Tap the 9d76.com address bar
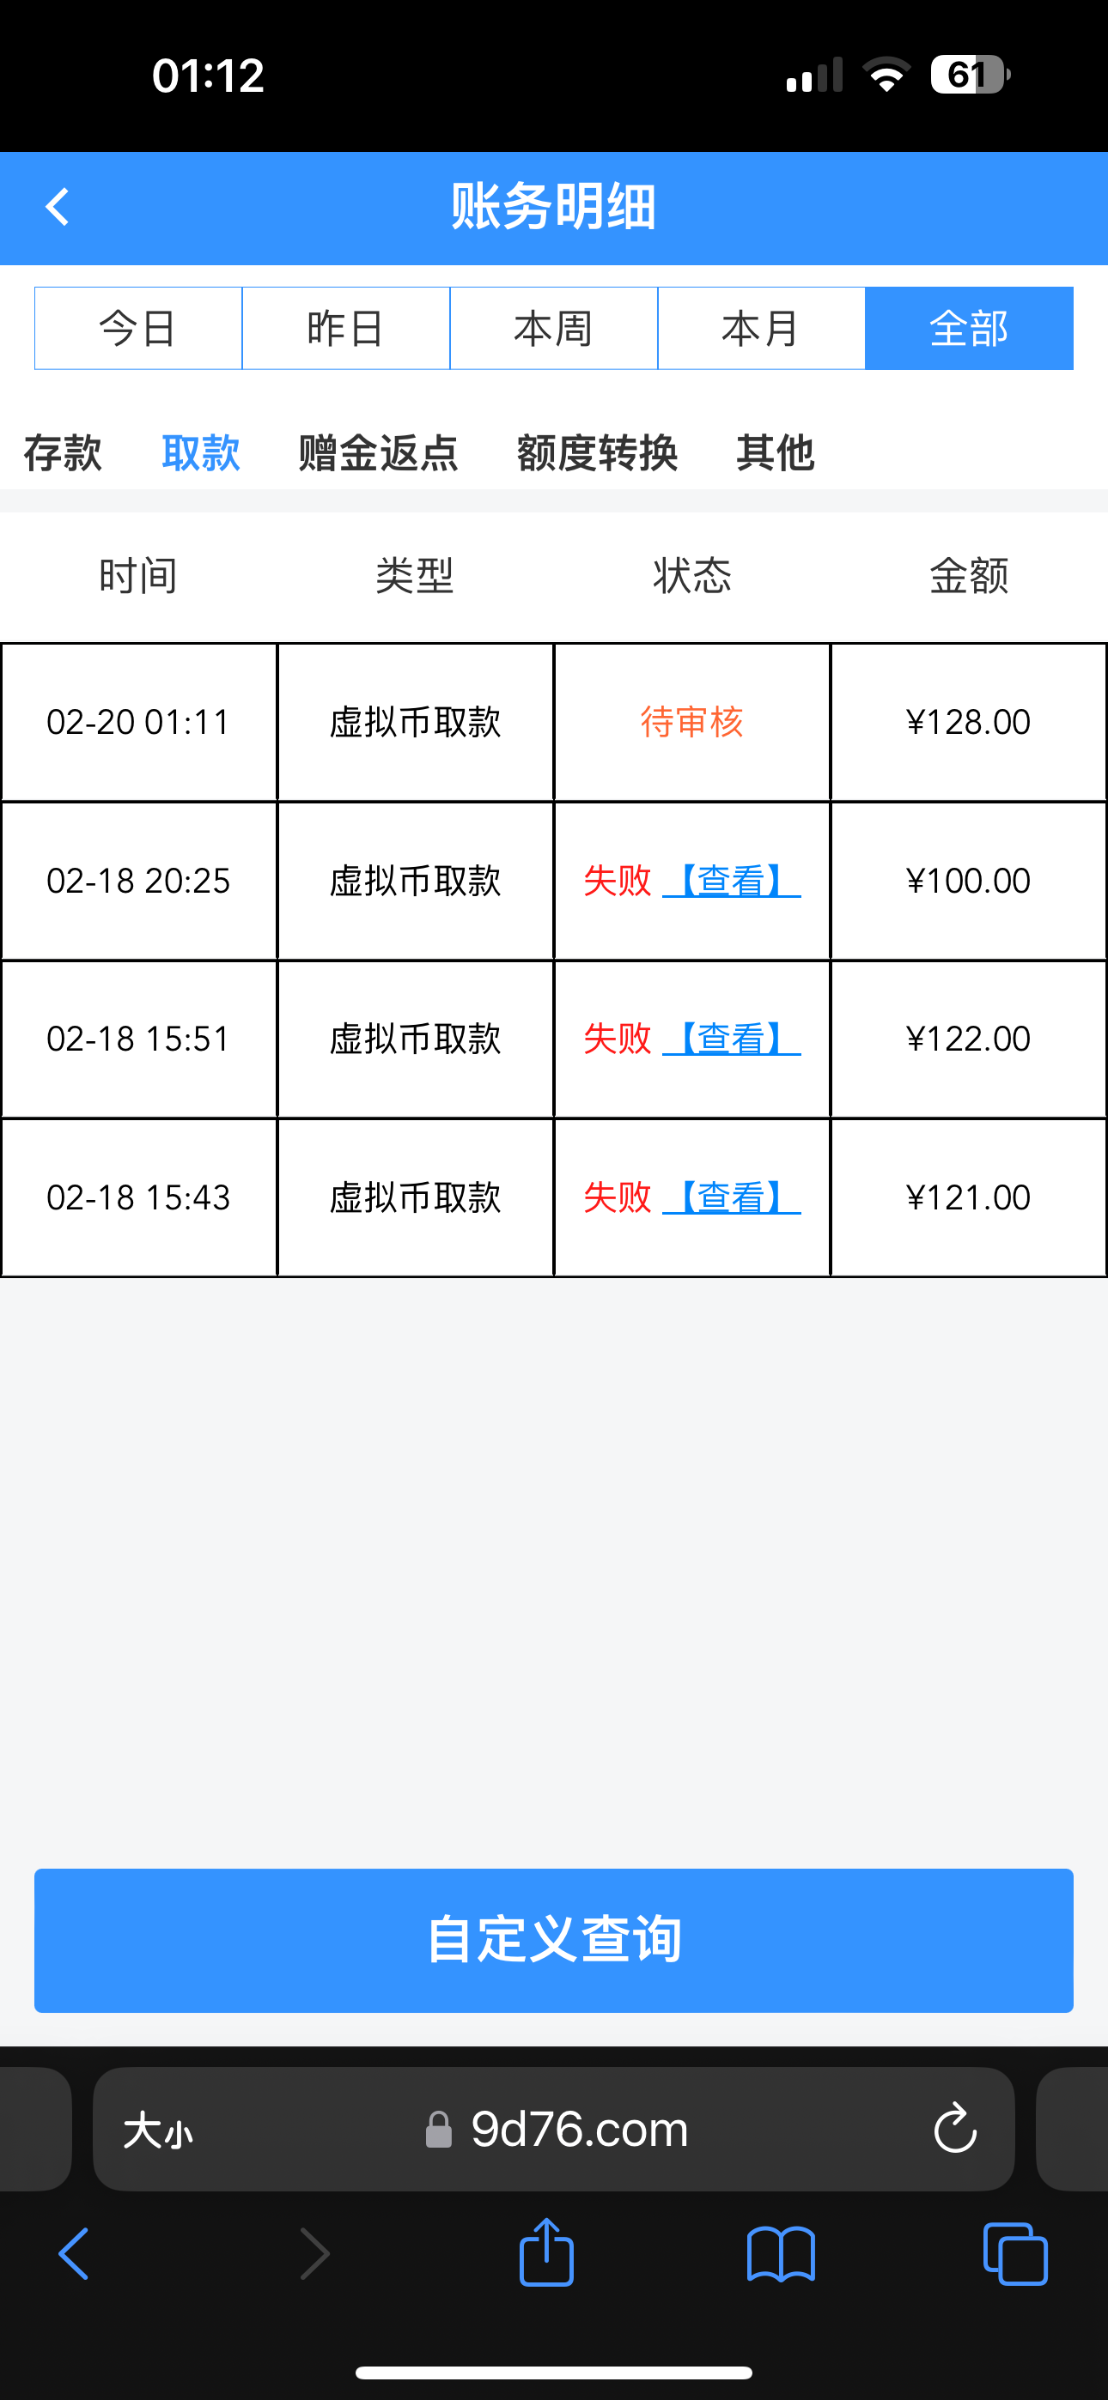 tap(580, 2130)
